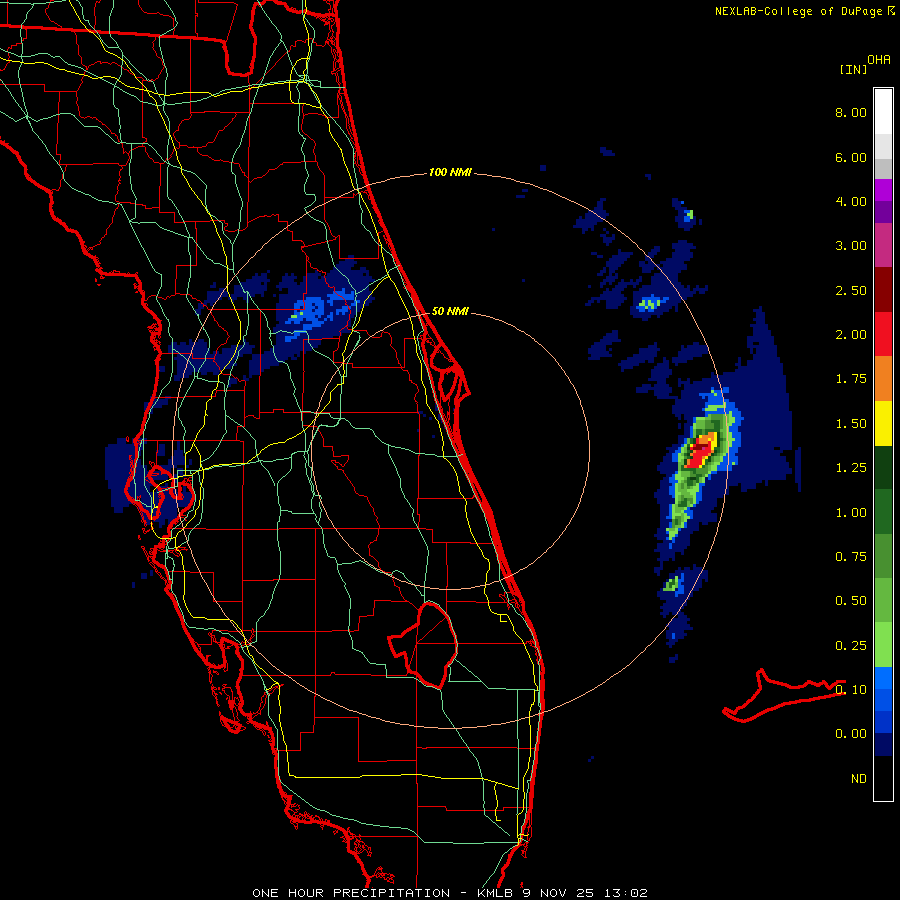The height and width of the screenshot is (900, 900).
Task: Click the Grand Bahama island outline
Action: (x=782, y=695)
